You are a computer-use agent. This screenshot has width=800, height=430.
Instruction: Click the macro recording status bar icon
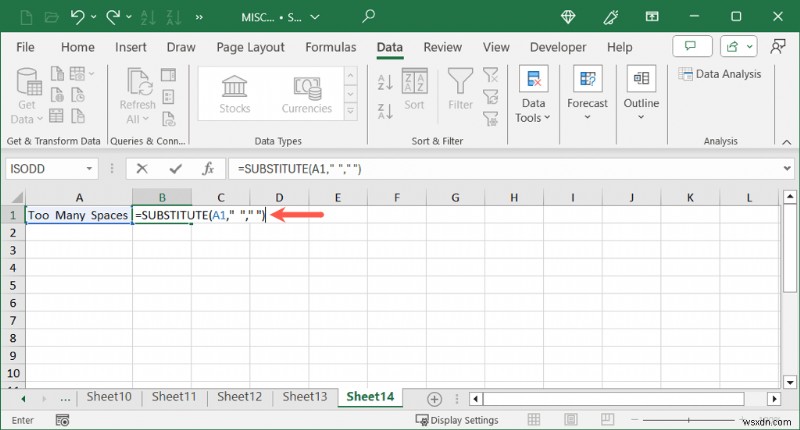coord(62,420)
